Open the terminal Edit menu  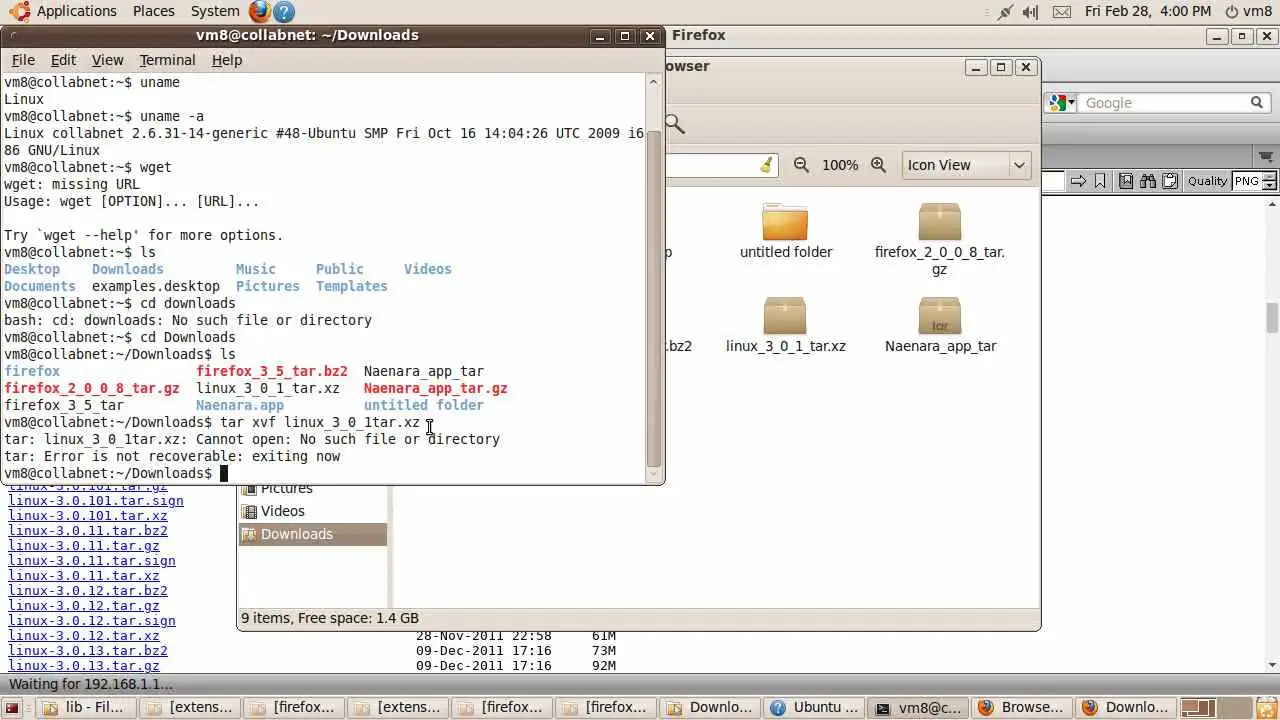(63, 60)
